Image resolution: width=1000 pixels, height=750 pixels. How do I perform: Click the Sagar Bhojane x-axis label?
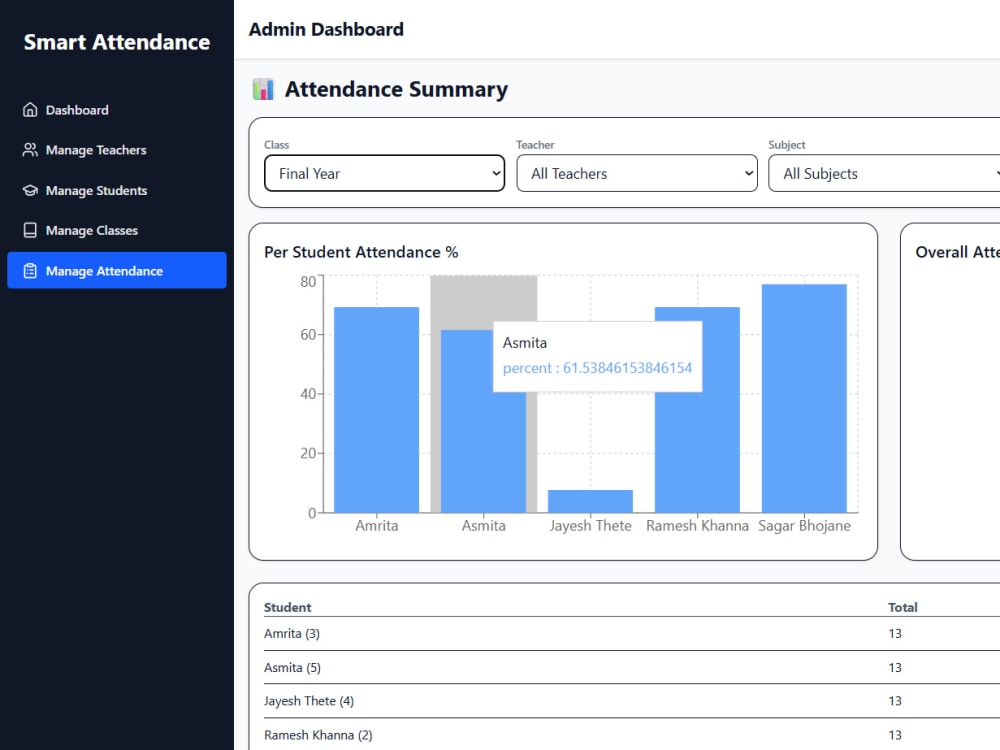[x=804, y=526]
